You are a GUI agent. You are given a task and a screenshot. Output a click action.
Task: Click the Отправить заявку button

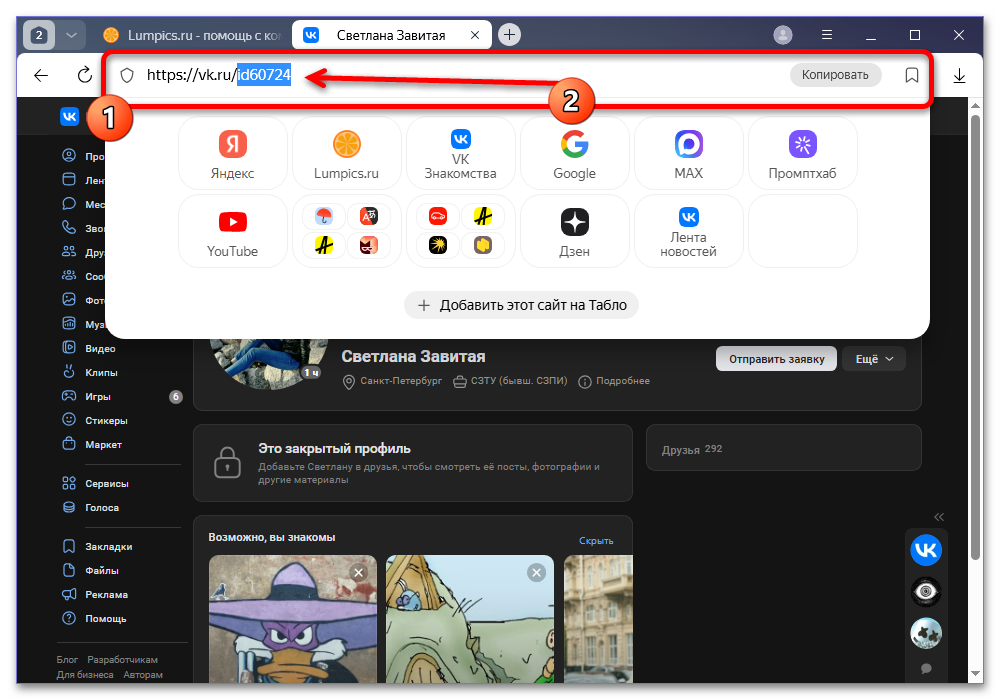[776, 359]
